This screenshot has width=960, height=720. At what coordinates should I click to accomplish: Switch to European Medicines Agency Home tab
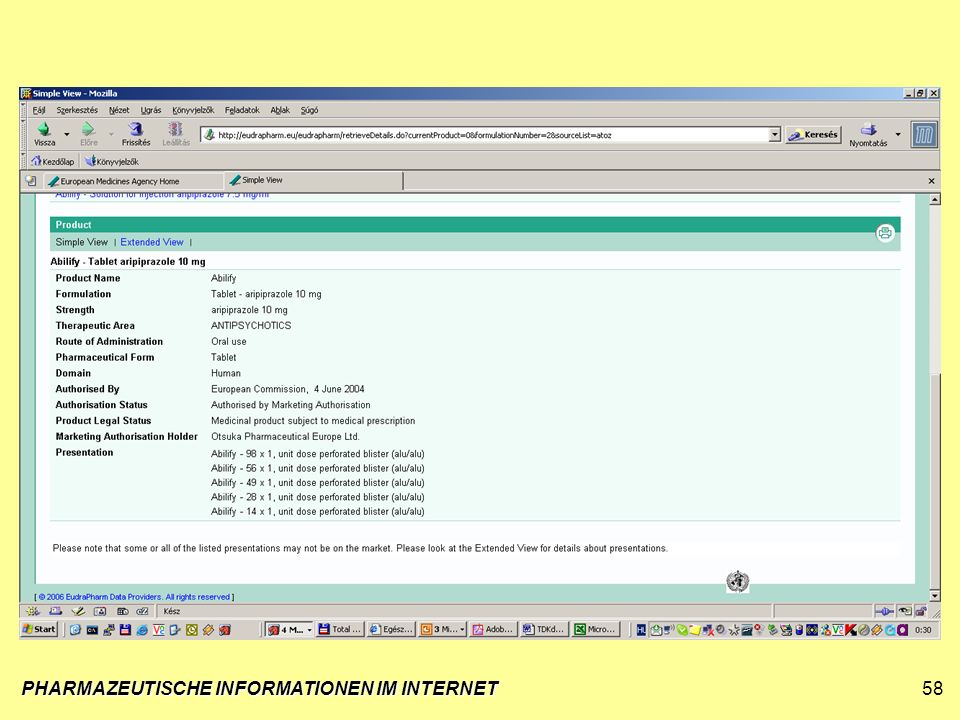pos(133,181)
